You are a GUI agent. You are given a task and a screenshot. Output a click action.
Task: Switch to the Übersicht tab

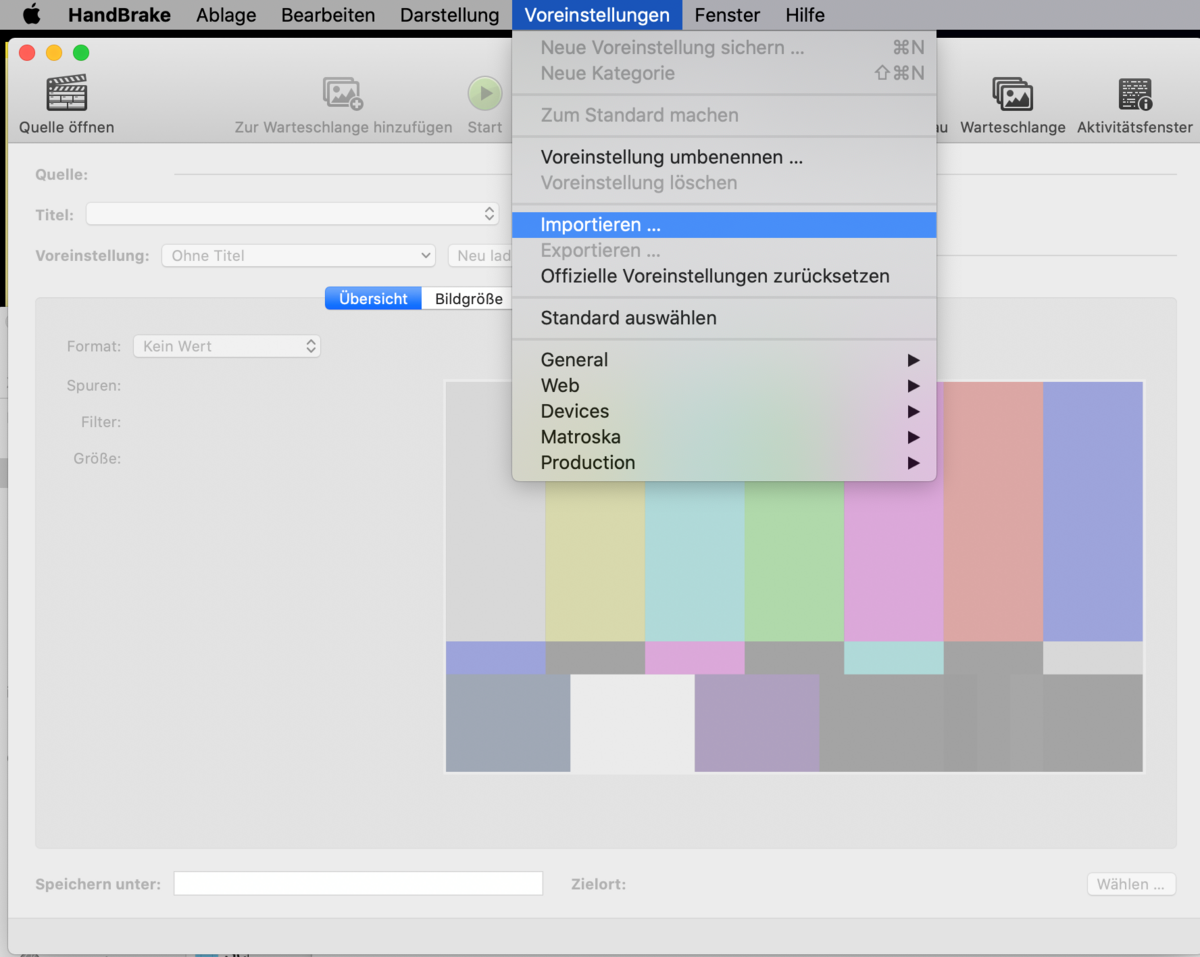coord(373,299)
